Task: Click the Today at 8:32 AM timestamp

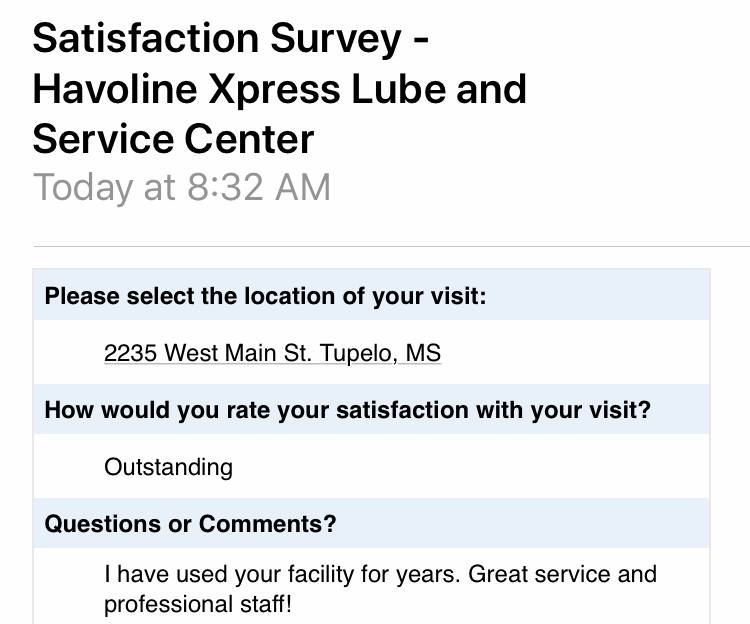Action: (182, 187)
